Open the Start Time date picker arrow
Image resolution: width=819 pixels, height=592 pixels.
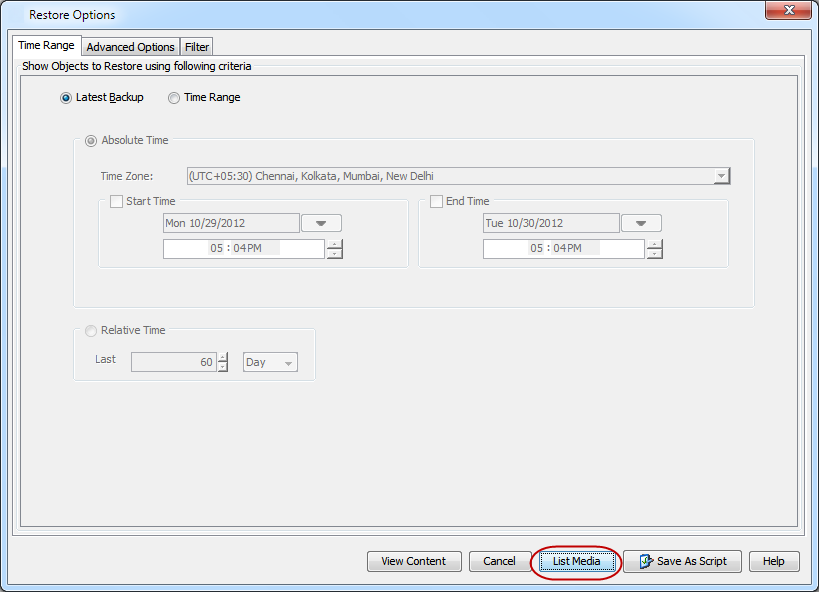pyautogui.click(x=321, y=224)
